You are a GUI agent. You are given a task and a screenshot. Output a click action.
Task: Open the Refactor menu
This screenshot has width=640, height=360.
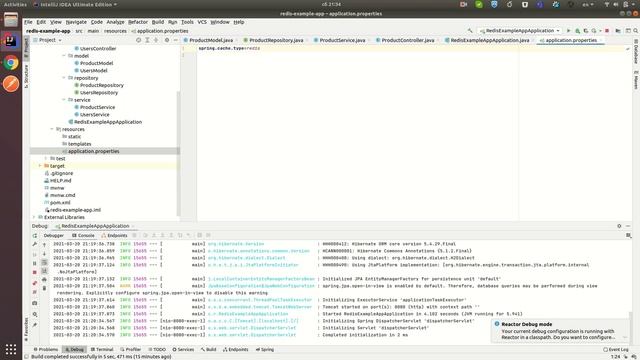(138, 22)
